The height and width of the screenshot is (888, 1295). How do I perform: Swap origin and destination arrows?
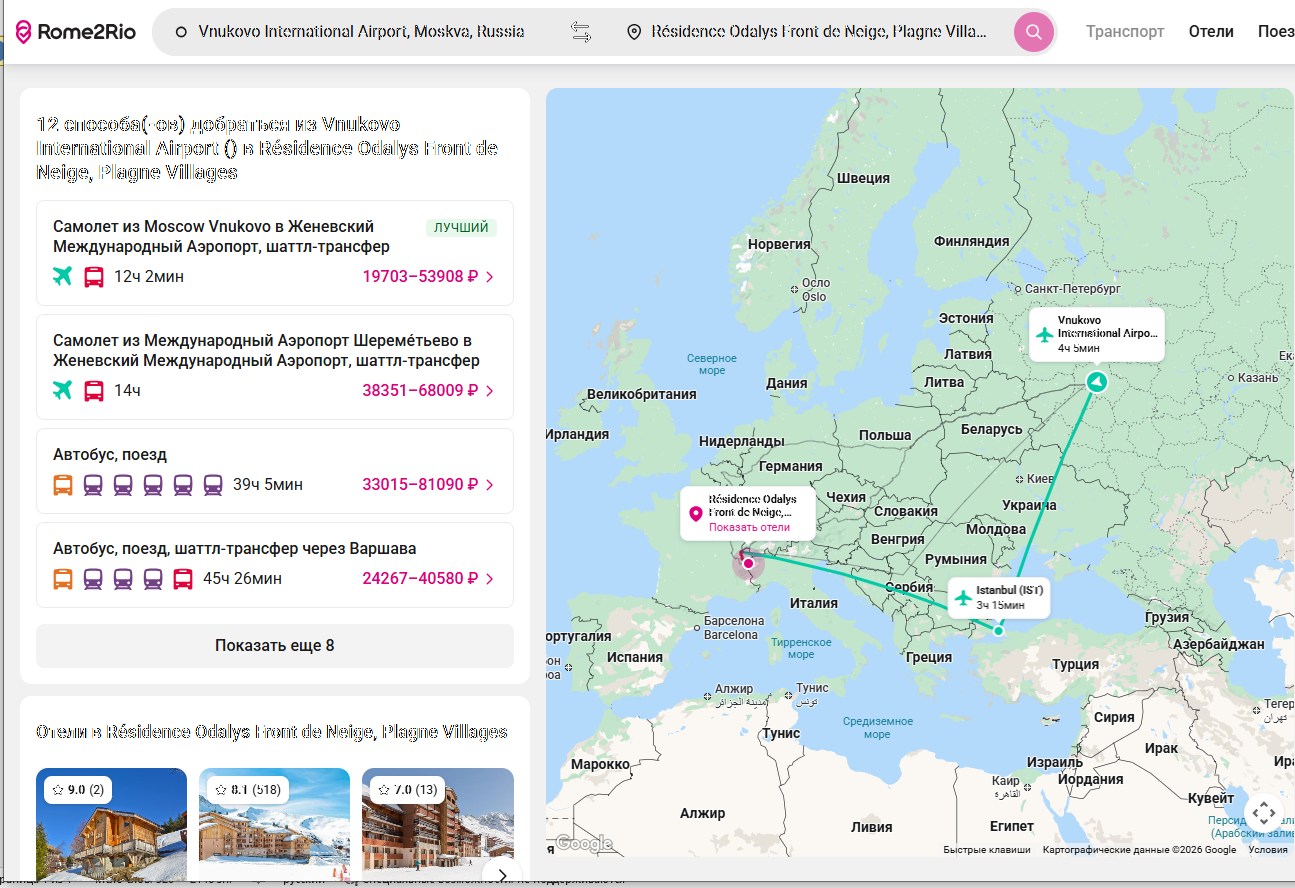point(581,32)
